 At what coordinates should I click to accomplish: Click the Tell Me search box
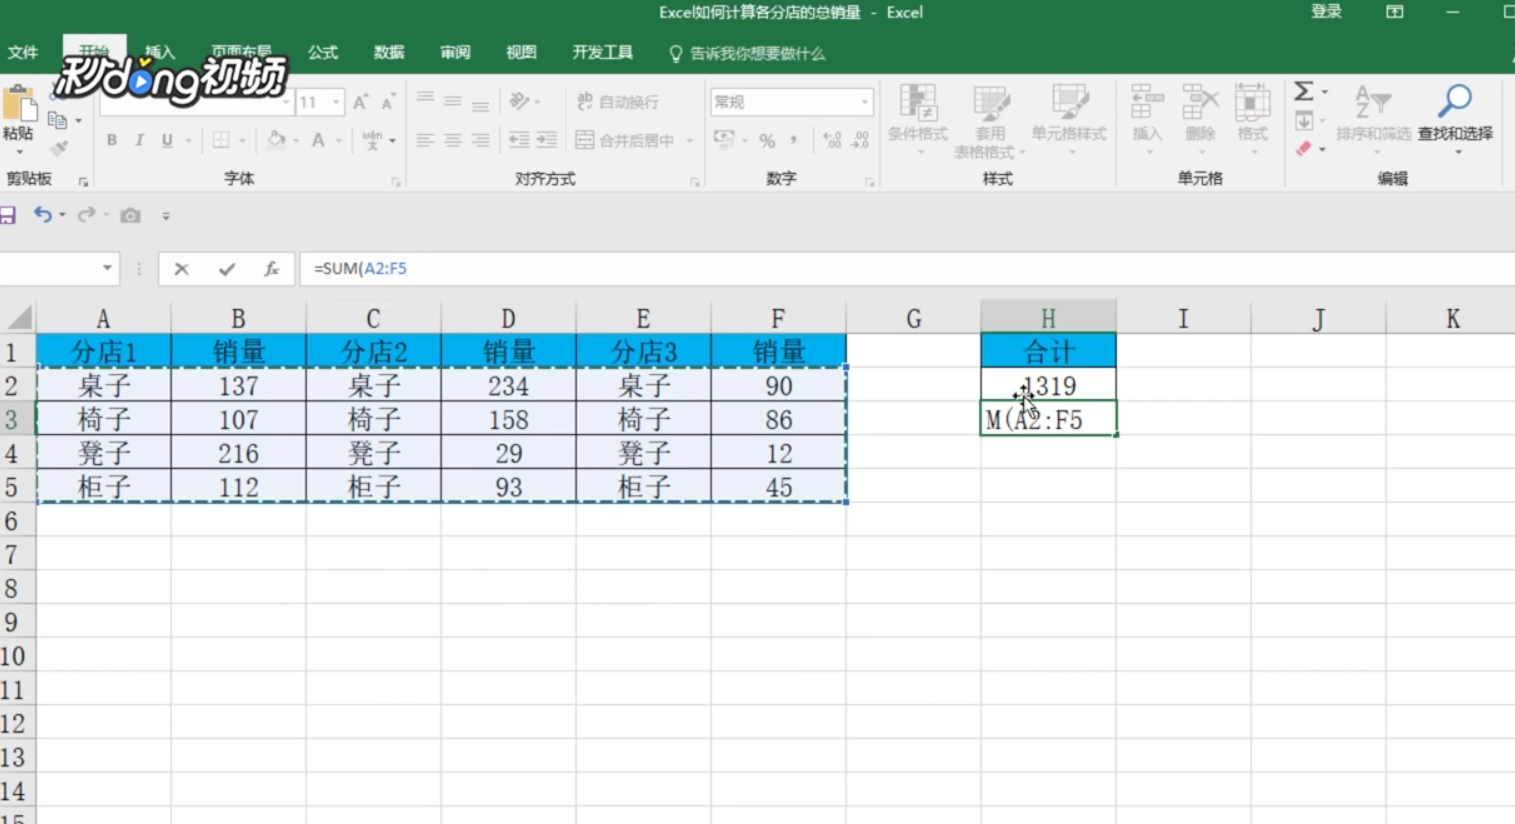point(747,54)
